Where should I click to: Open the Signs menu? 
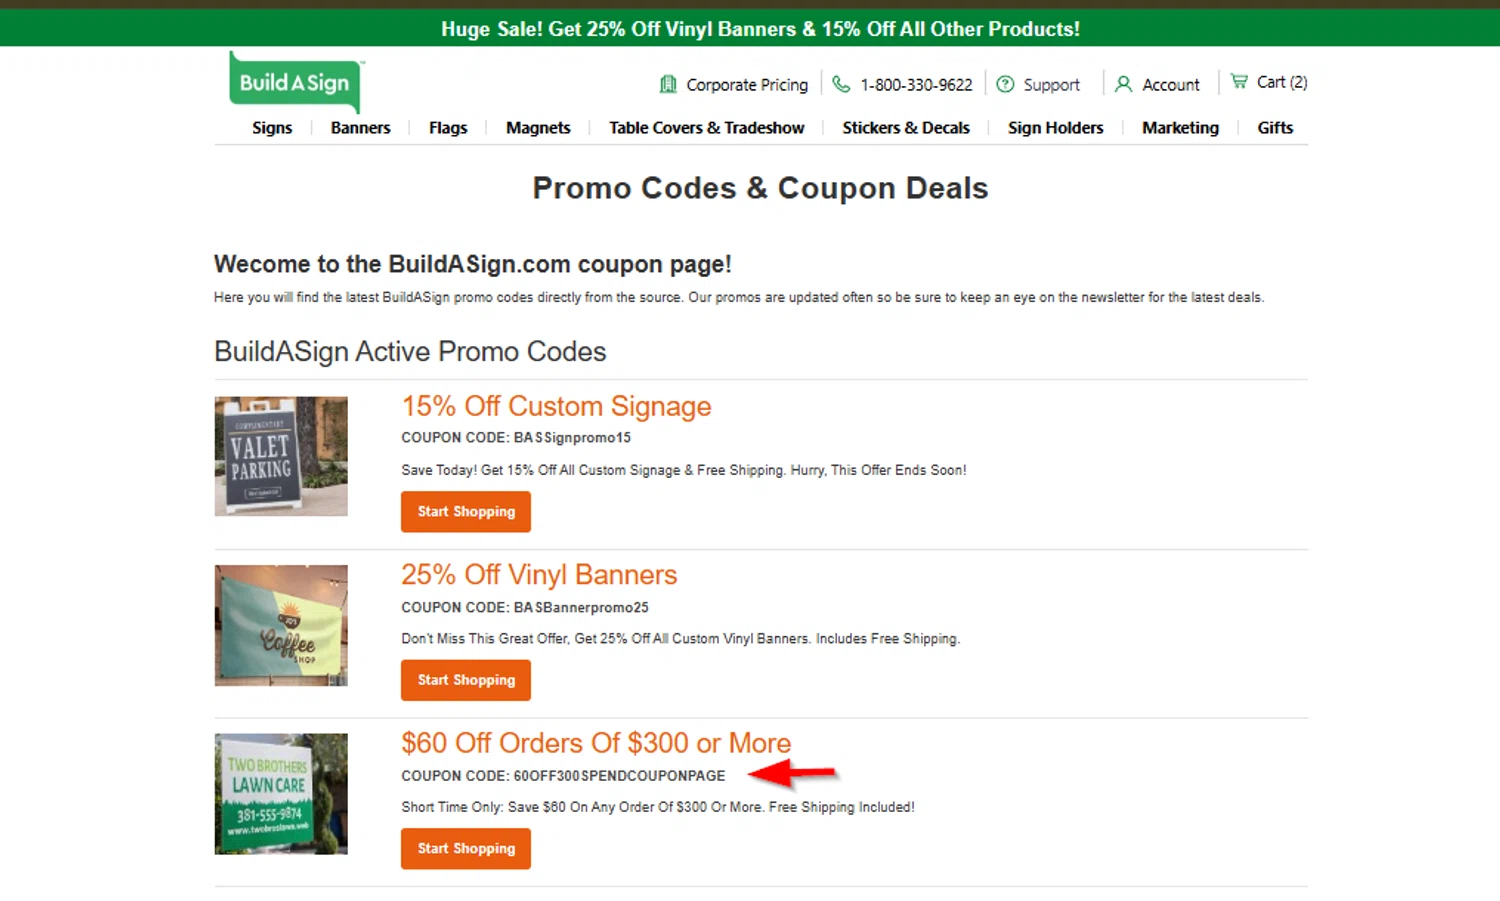coord(272,128)
